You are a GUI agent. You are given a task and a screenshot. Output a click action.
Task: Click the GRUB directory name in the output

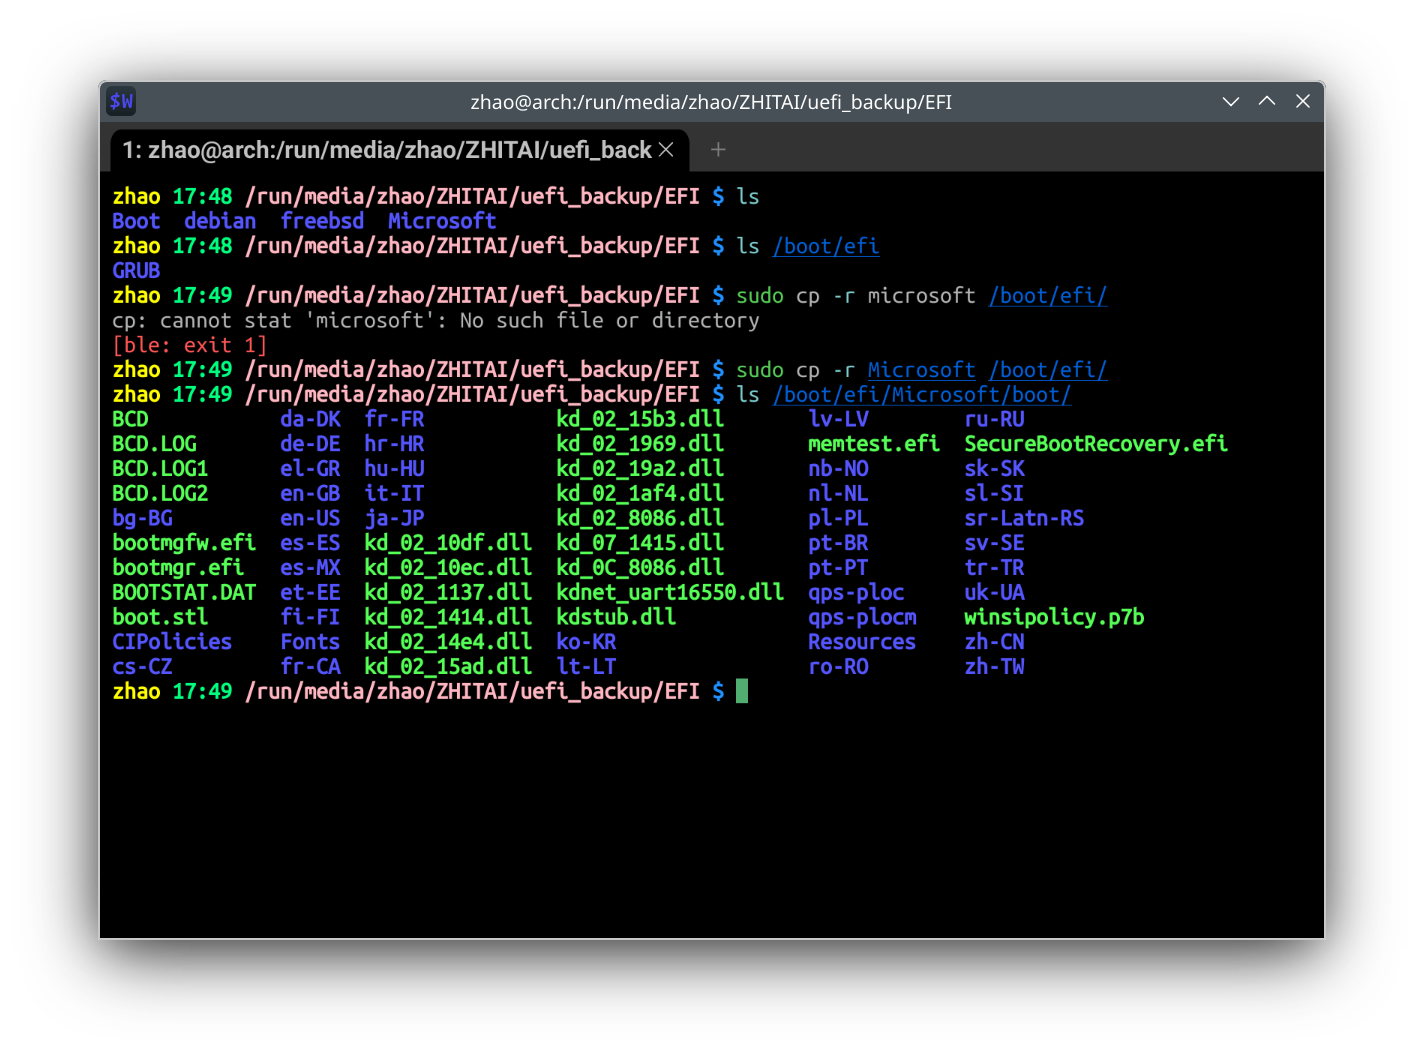pyautogui.click(x=136, y=270)
